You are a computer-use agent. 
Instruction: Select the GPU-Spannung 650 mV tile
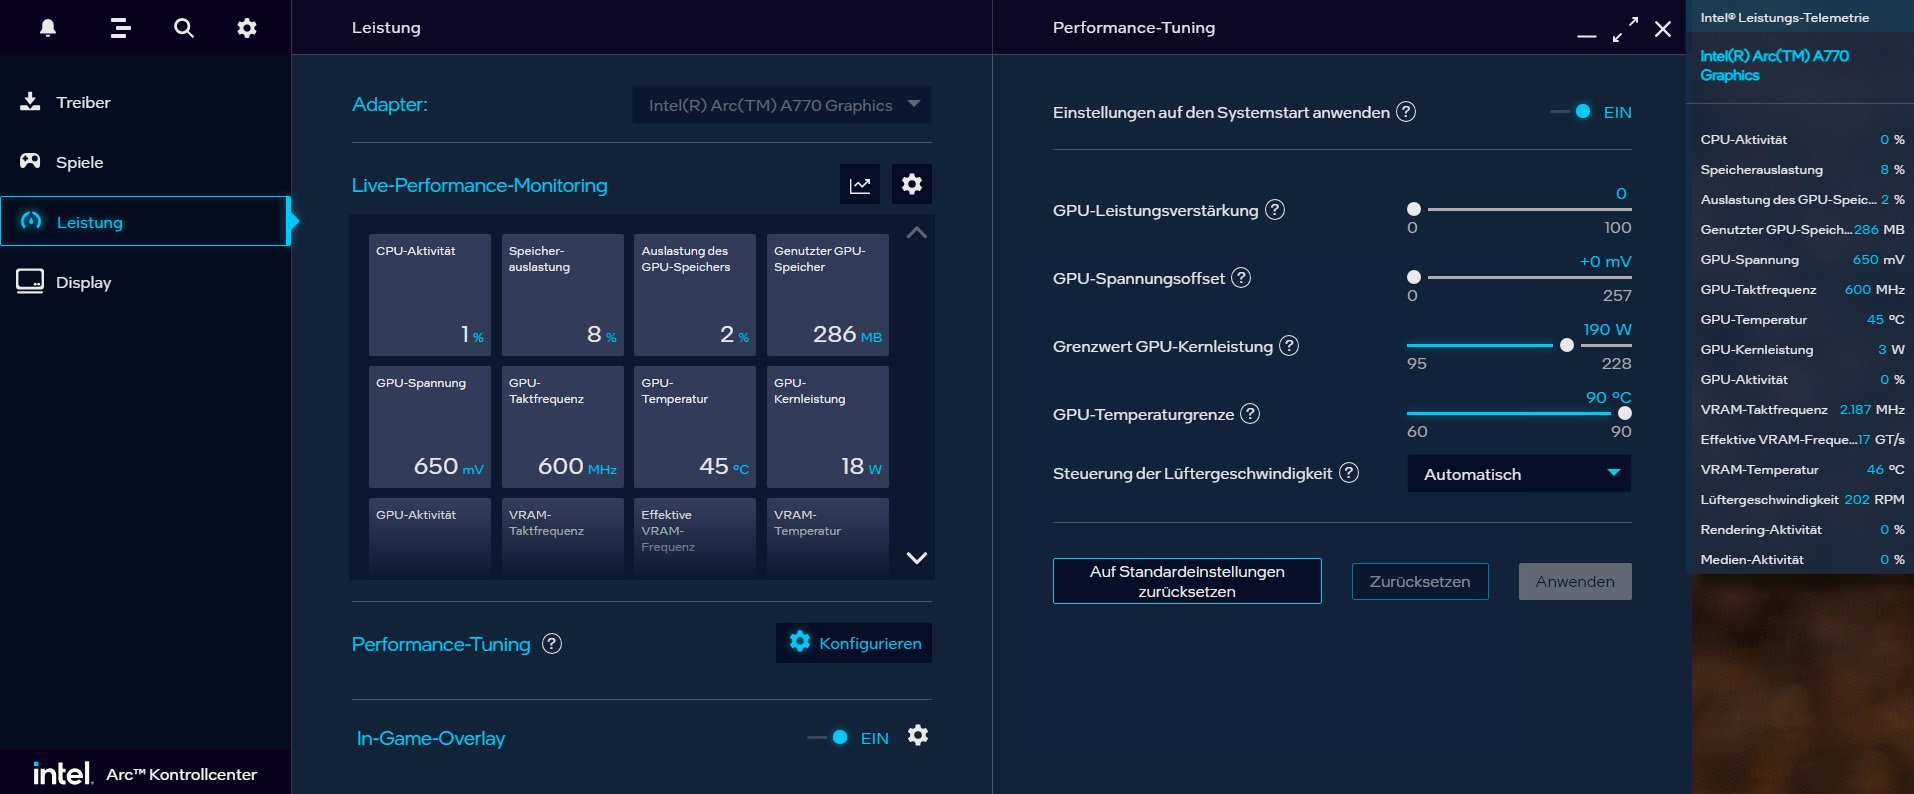[430, 427]
